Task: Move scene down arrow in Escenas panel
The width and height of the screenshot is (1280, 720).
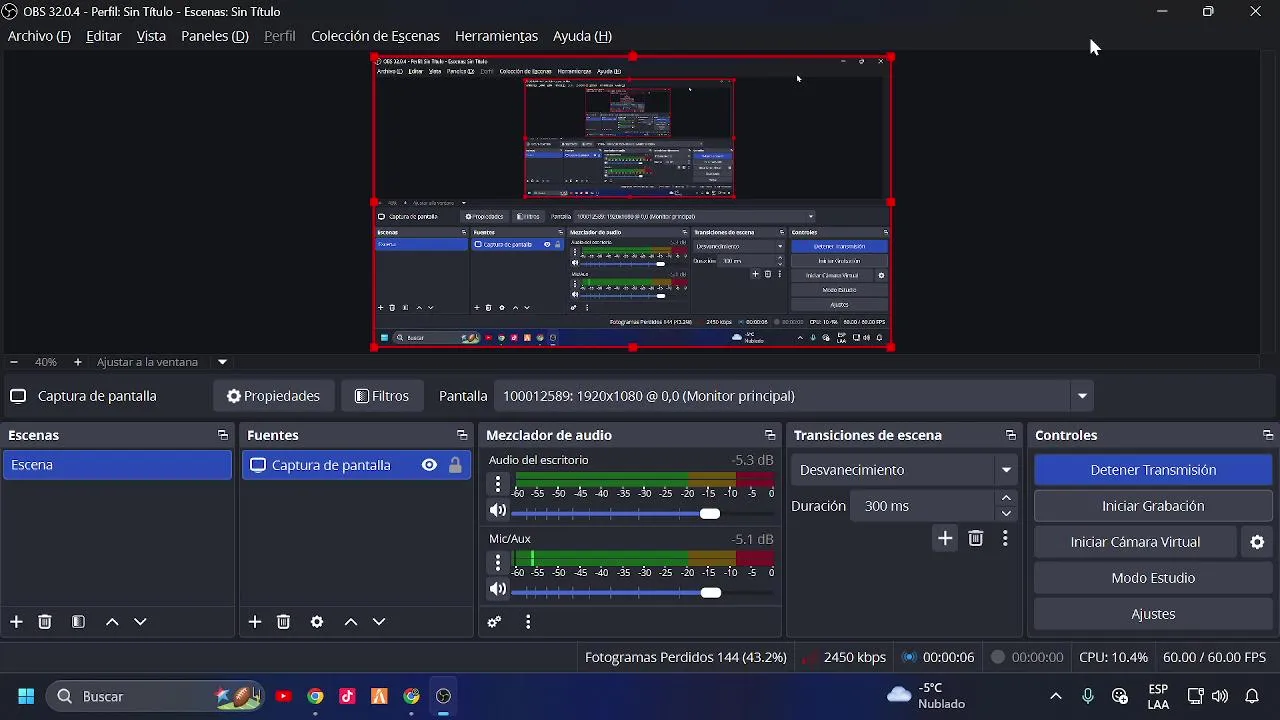Action: click(140, 622)
